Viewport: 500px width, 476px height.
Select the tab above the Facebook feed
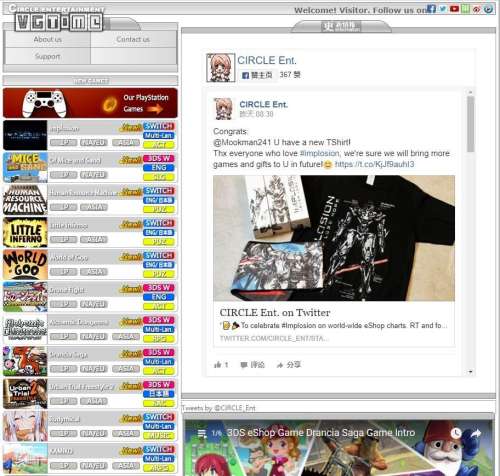point(341,26)
